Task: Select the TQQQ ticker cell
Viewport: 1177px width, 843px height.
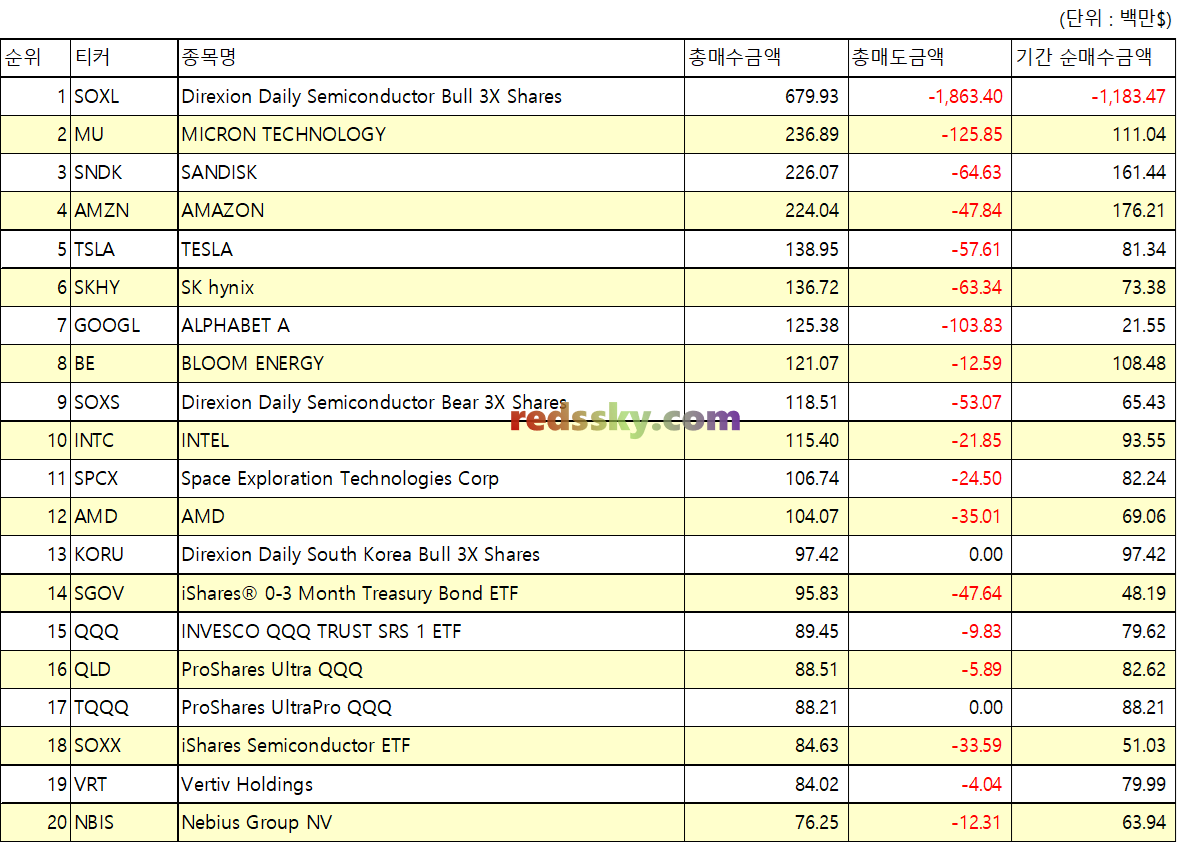Action: tap(124, 708)
